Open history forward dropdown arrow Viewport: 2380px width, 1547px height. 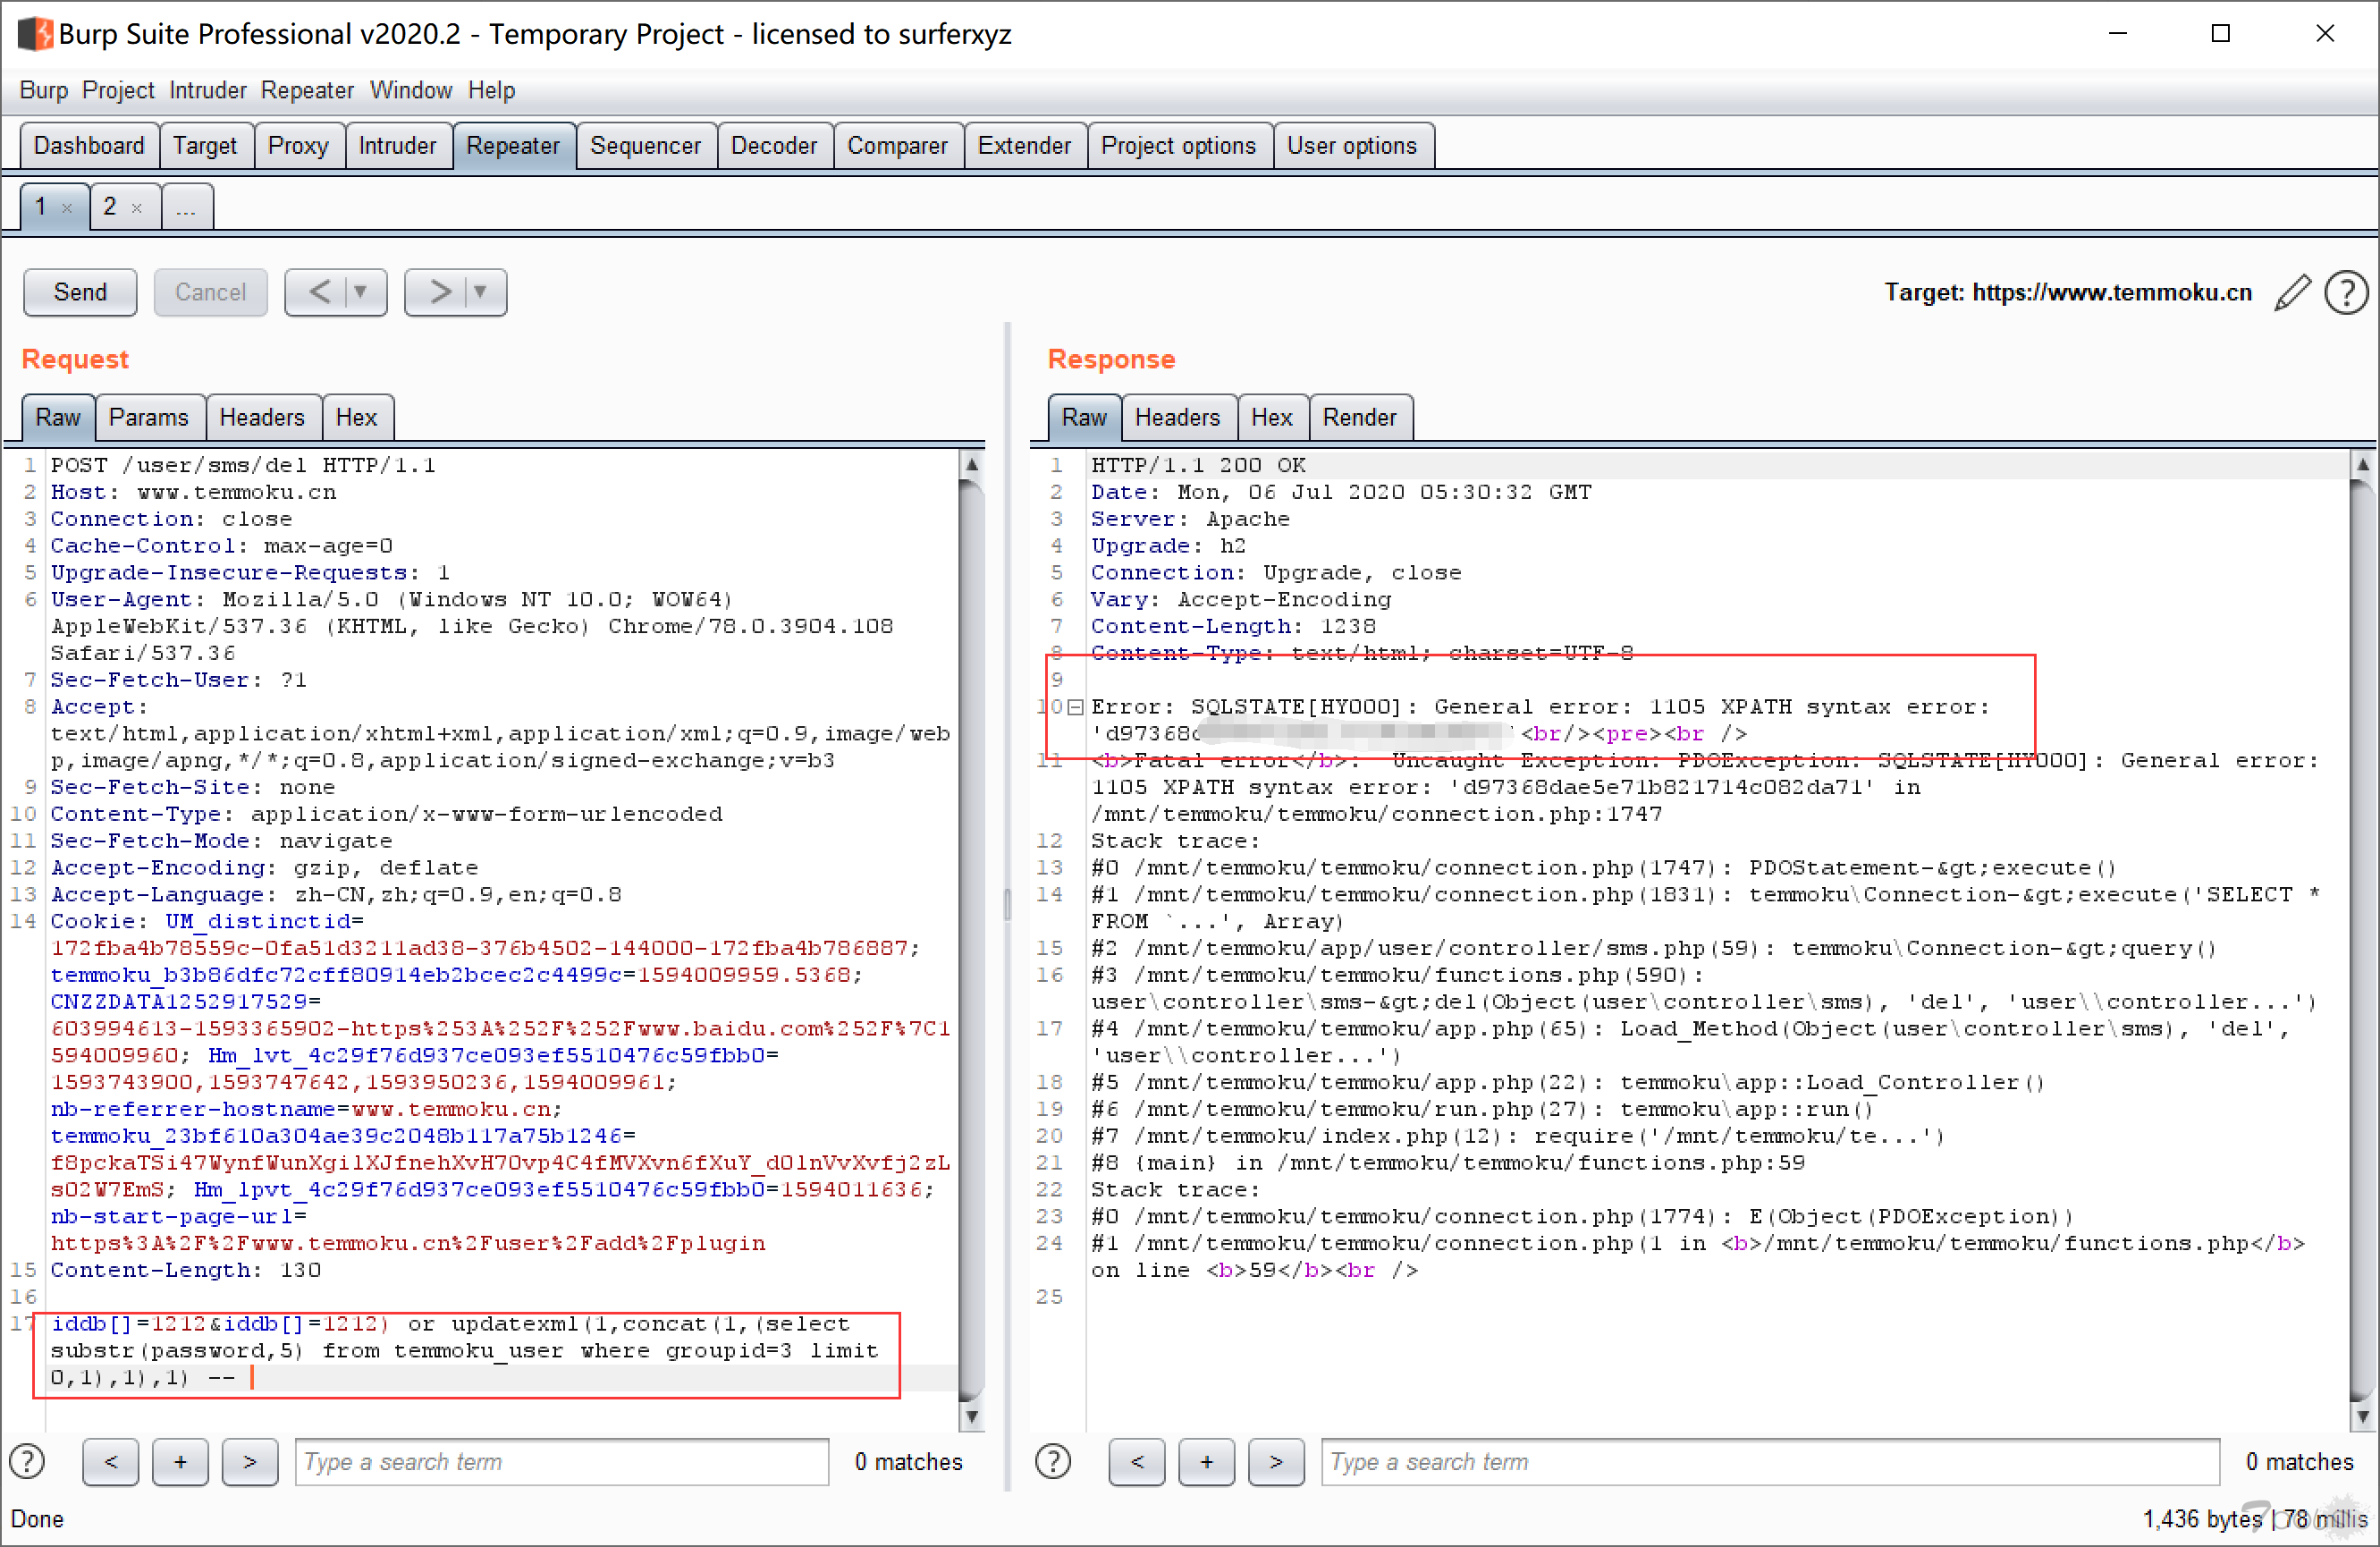pyautogui.click(x=481, y=292)
